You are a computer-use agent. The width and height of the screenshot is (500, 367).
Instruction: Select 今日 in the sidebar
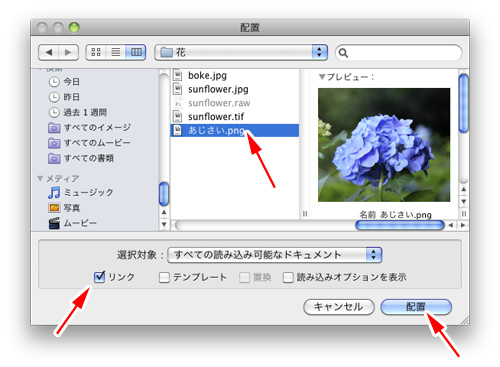tap(72, 82)
